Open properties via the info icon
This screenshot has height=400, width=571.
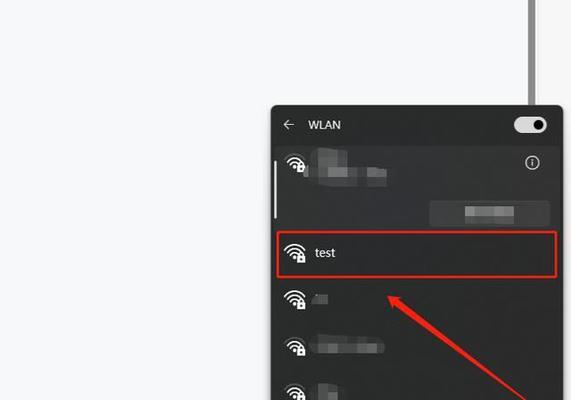tap(532, 162)
